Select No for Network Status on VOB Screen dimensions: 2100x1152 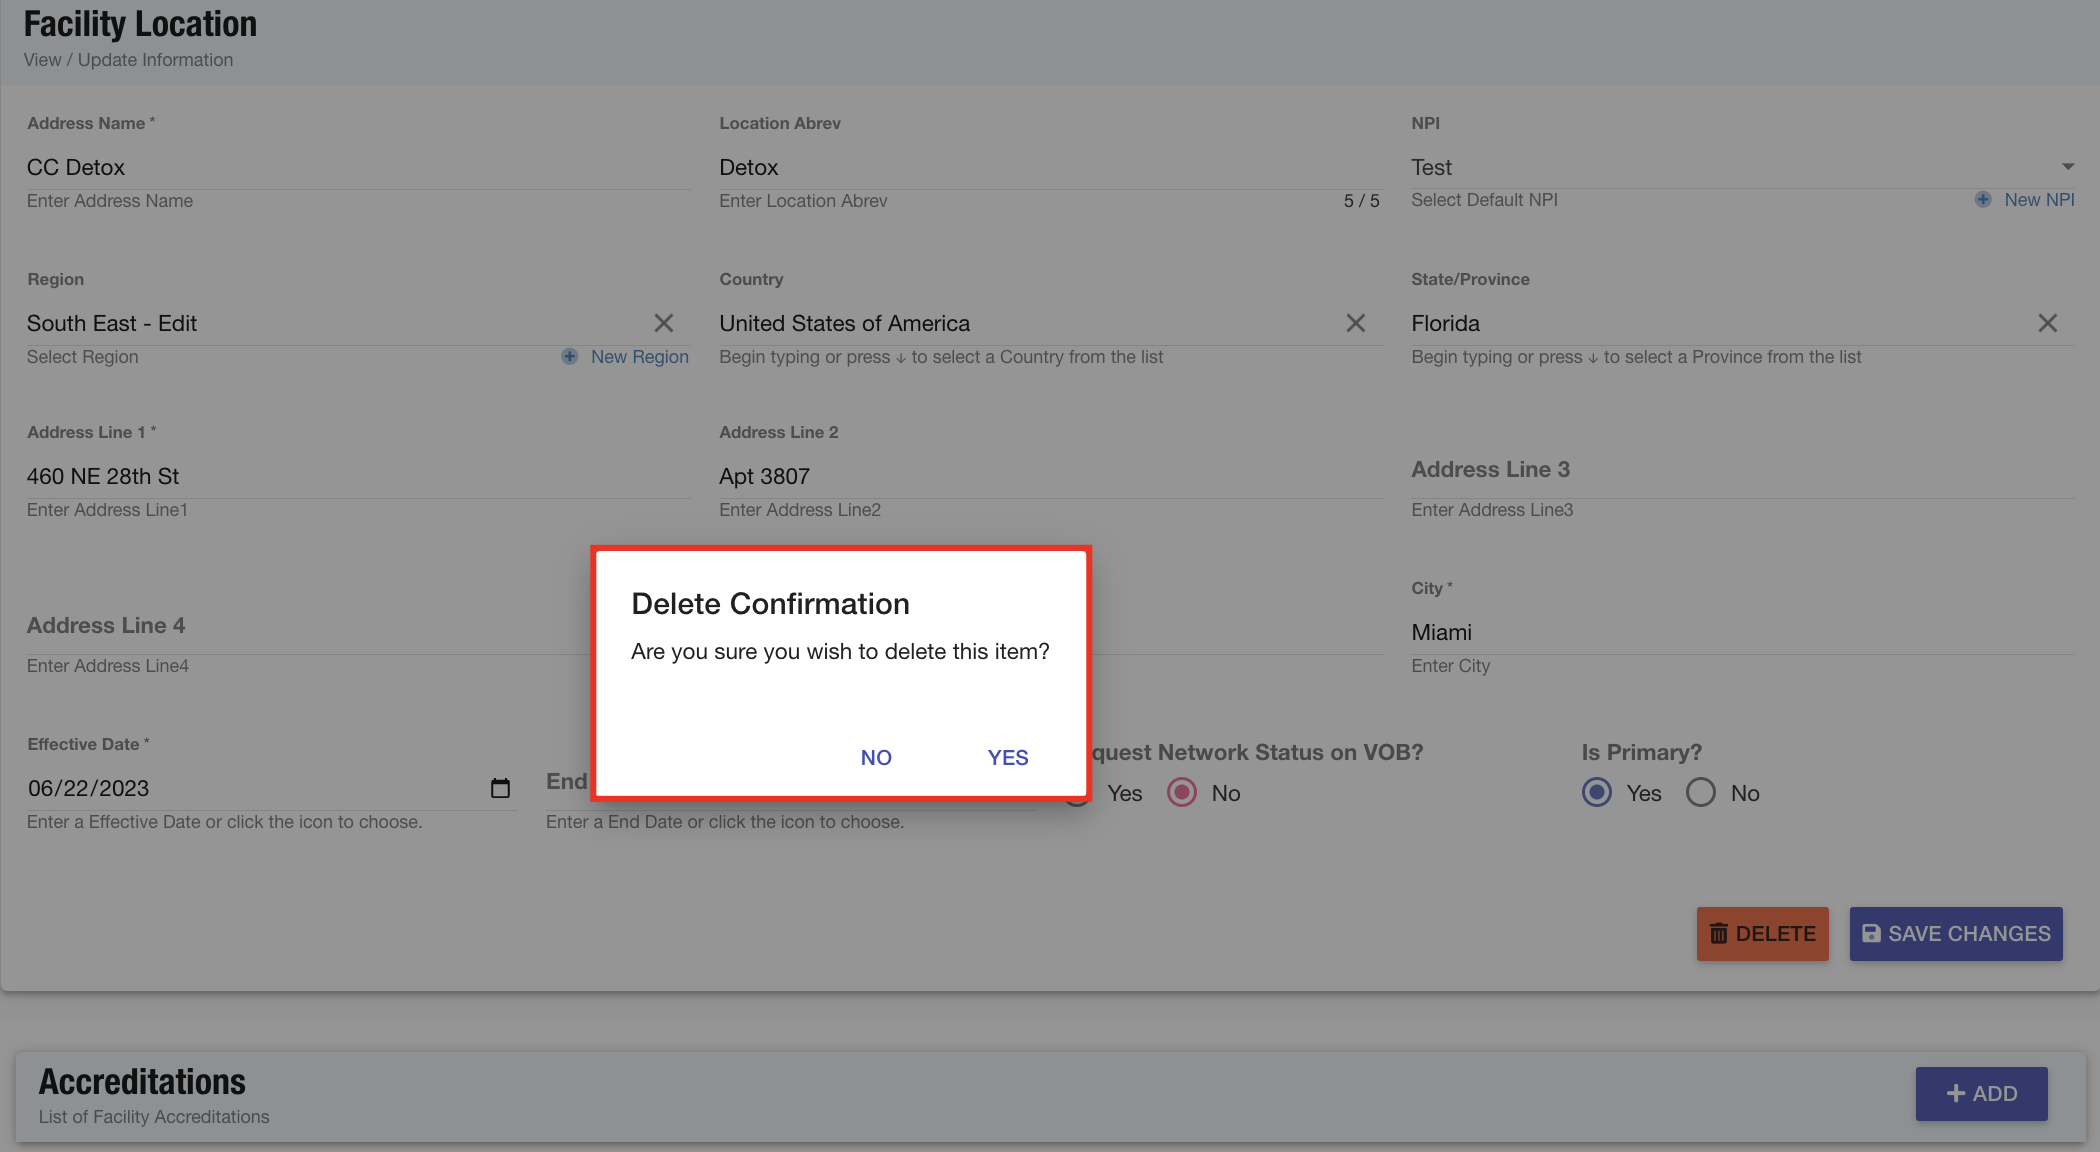tap(1182, 793)
